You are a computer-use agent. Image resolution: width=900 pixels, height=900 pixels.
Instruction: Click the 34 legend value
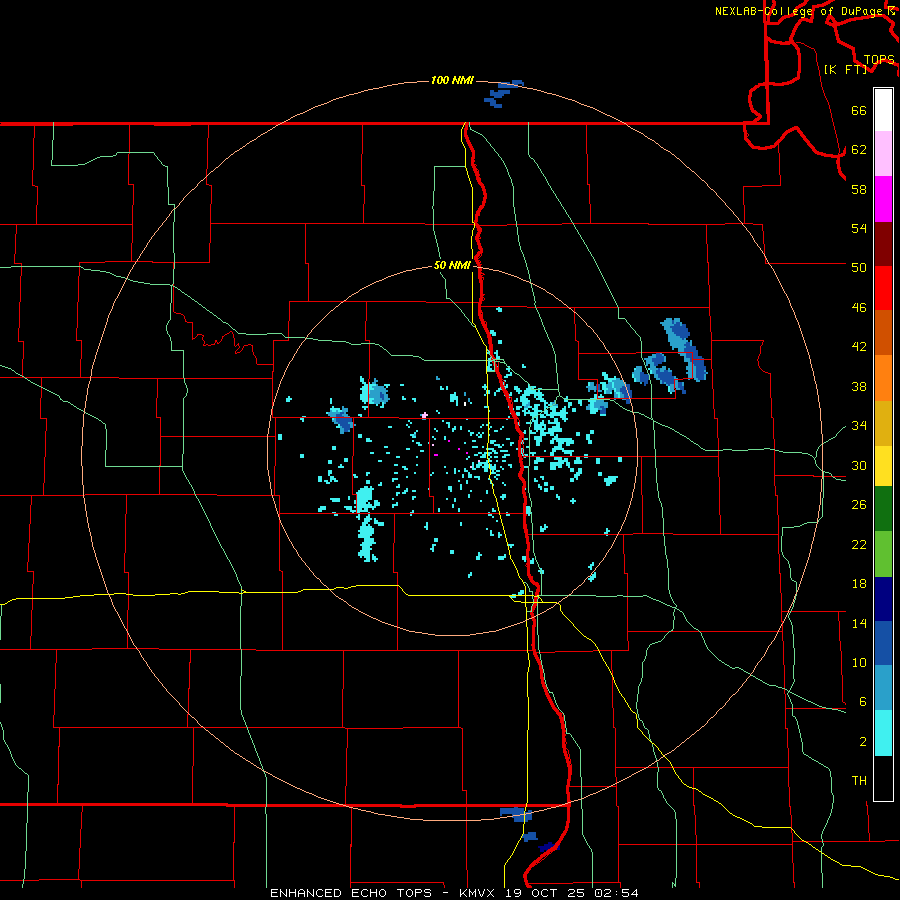(859, 425)
